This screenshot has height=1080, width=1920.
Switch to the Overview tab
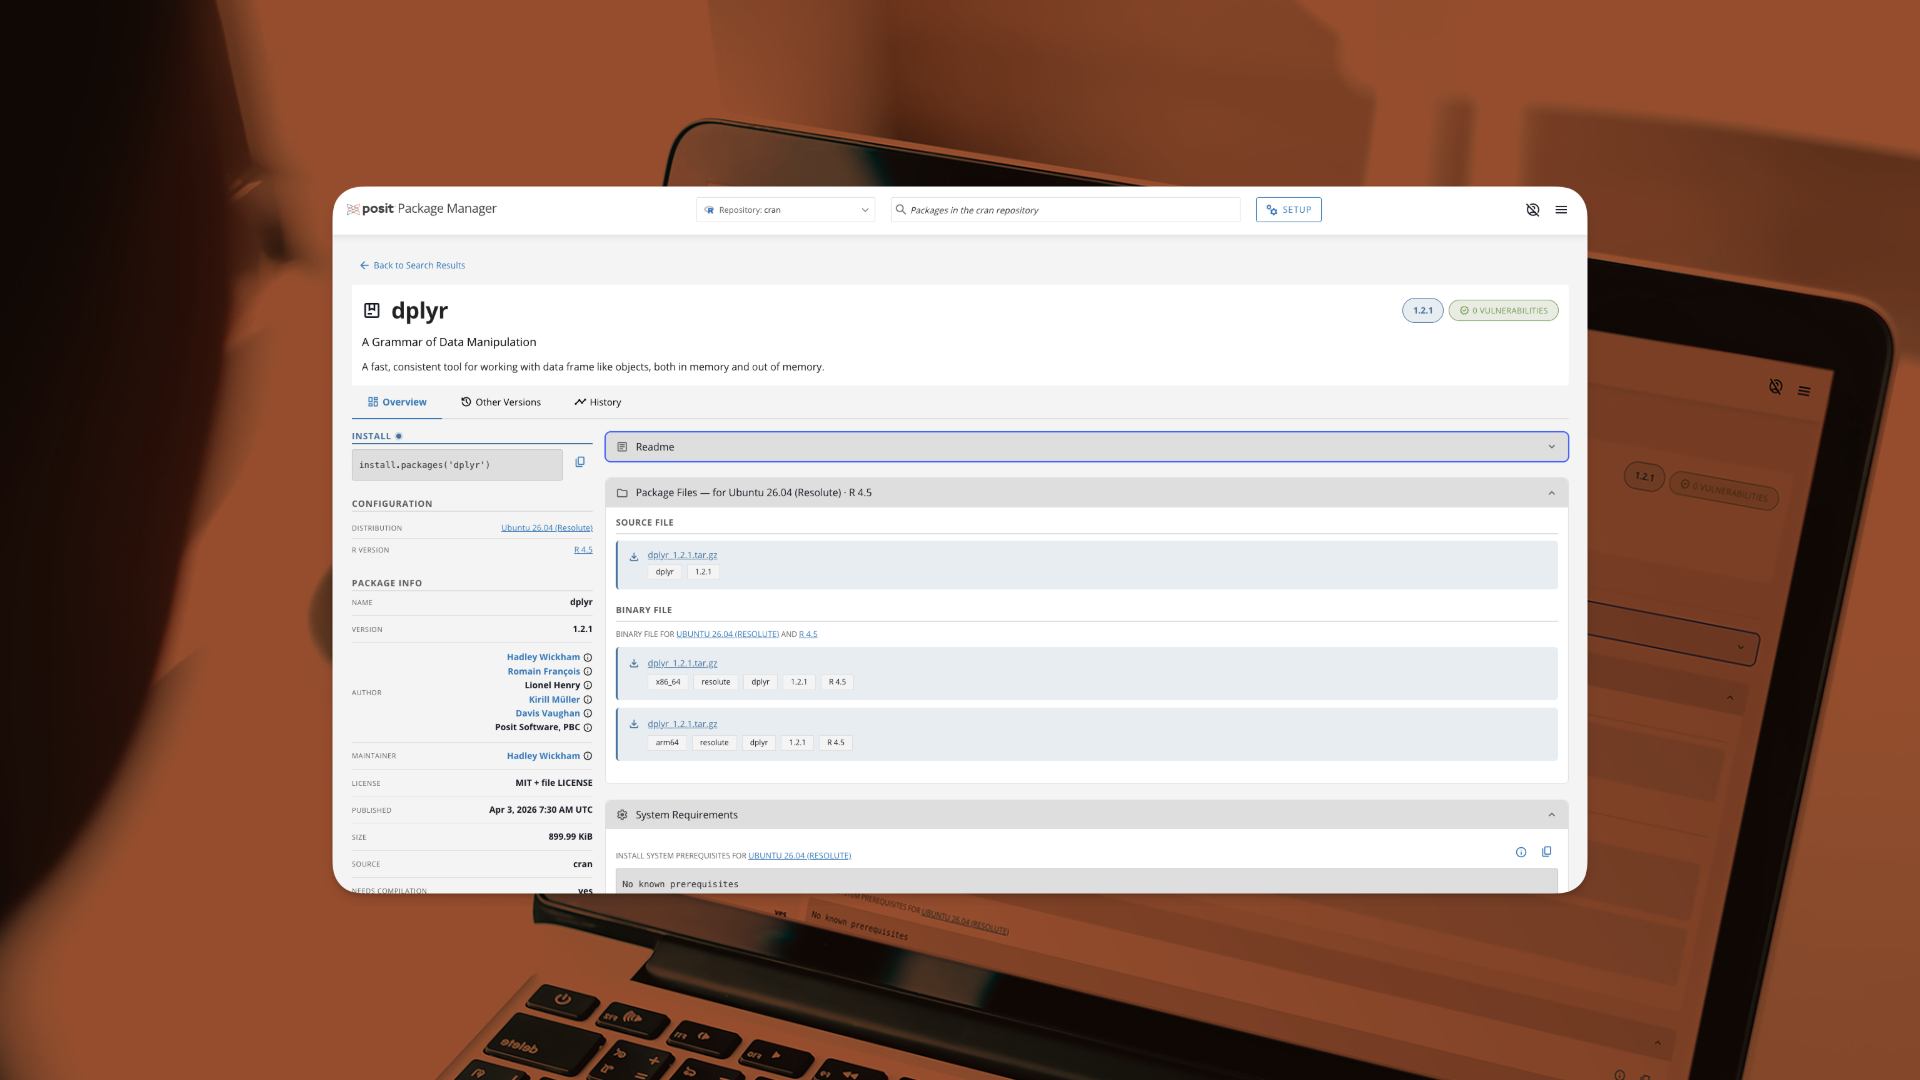pyautogui.click(x=397, y=402)
